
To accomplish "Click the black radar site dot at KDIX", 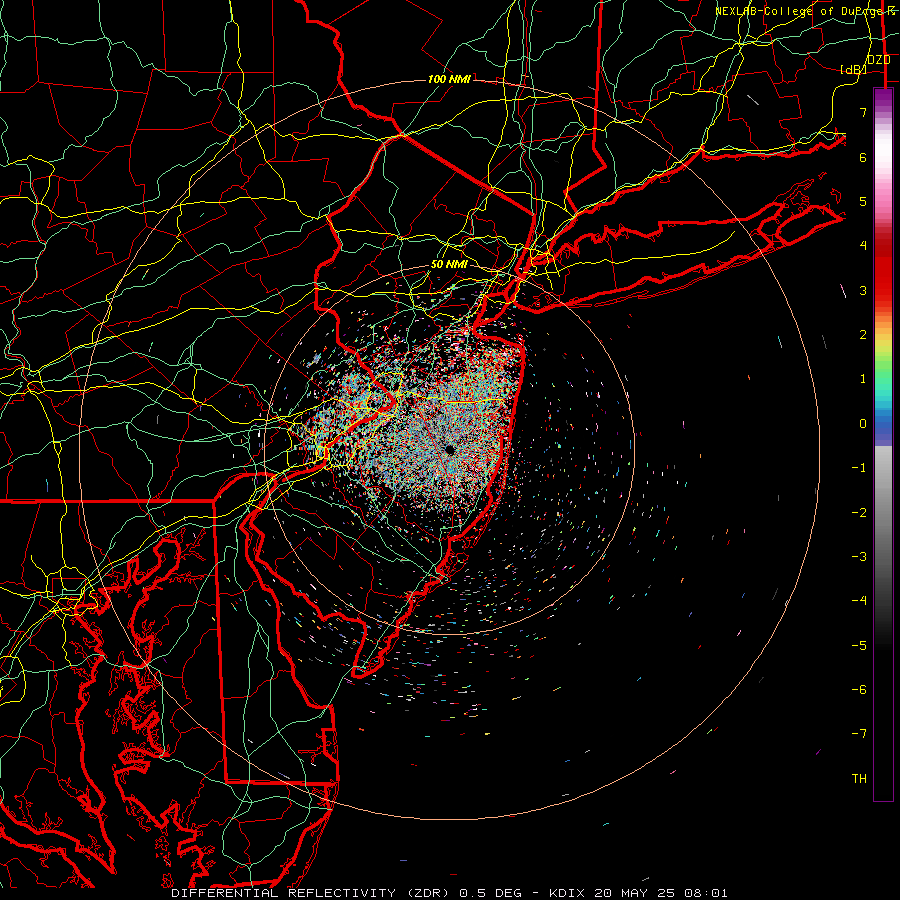I will point(449,450).
